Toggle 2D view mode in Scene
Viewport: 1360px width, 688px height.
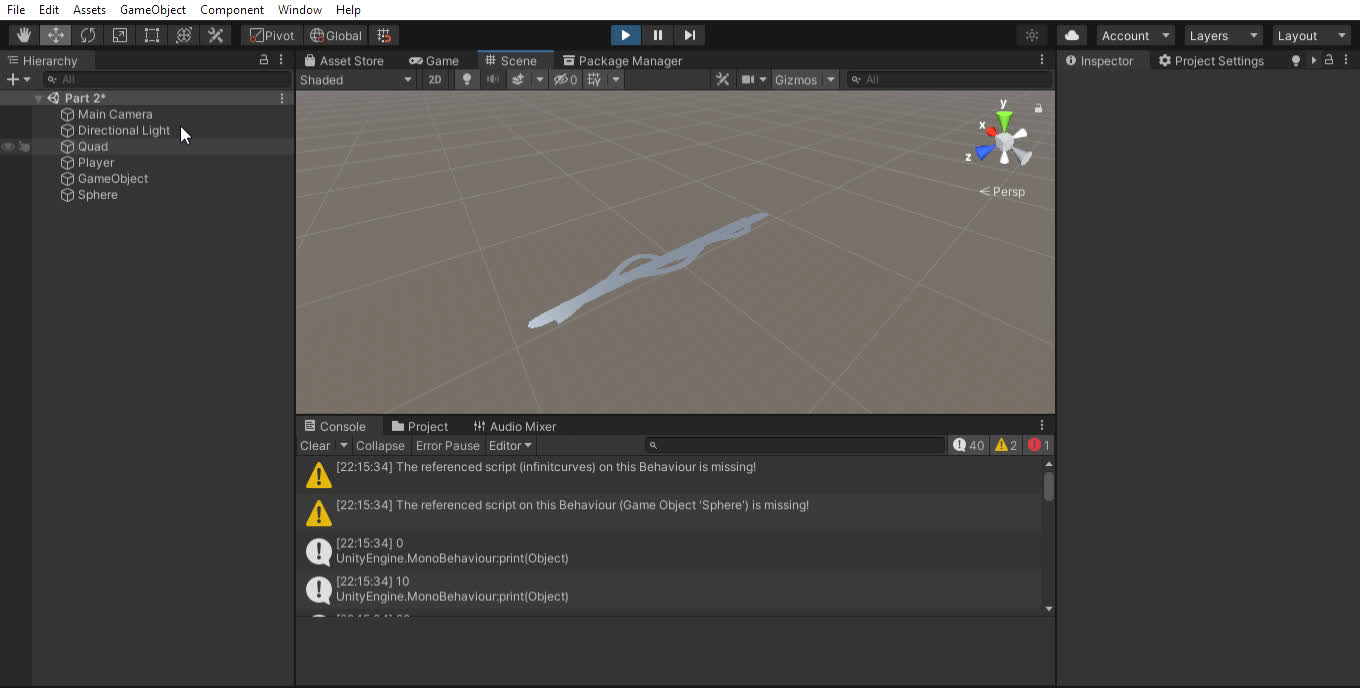click(x=434, y=80)
